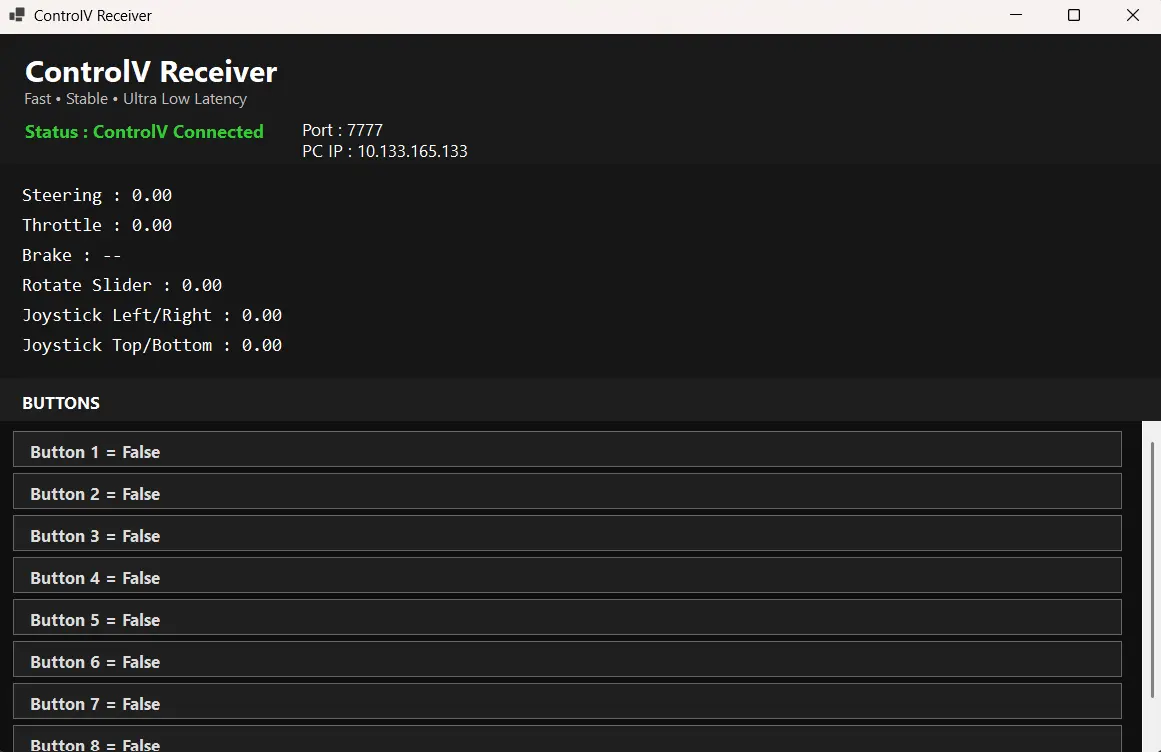Select the Button 1 = False row
Viewport: 1161px width, 752px height.
pyautogui.click(x=567, y=449)
